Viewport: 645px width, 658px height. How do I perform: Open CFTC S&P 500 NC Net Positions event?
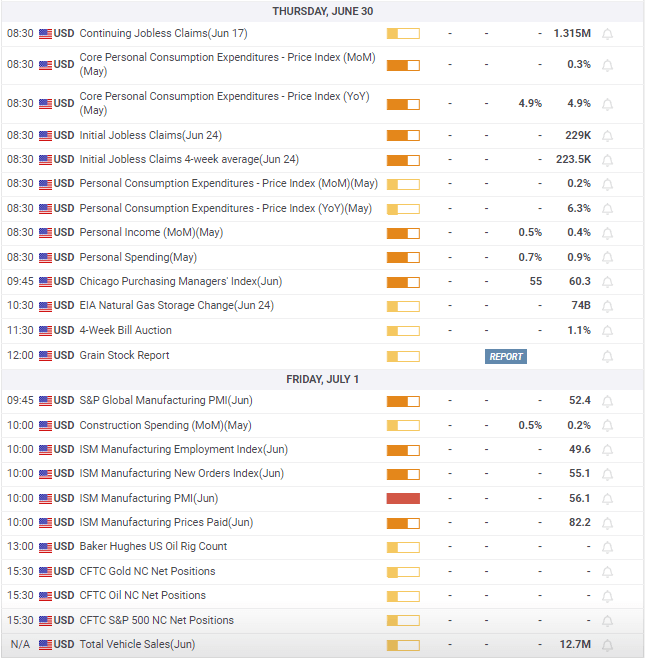(157, 620)
